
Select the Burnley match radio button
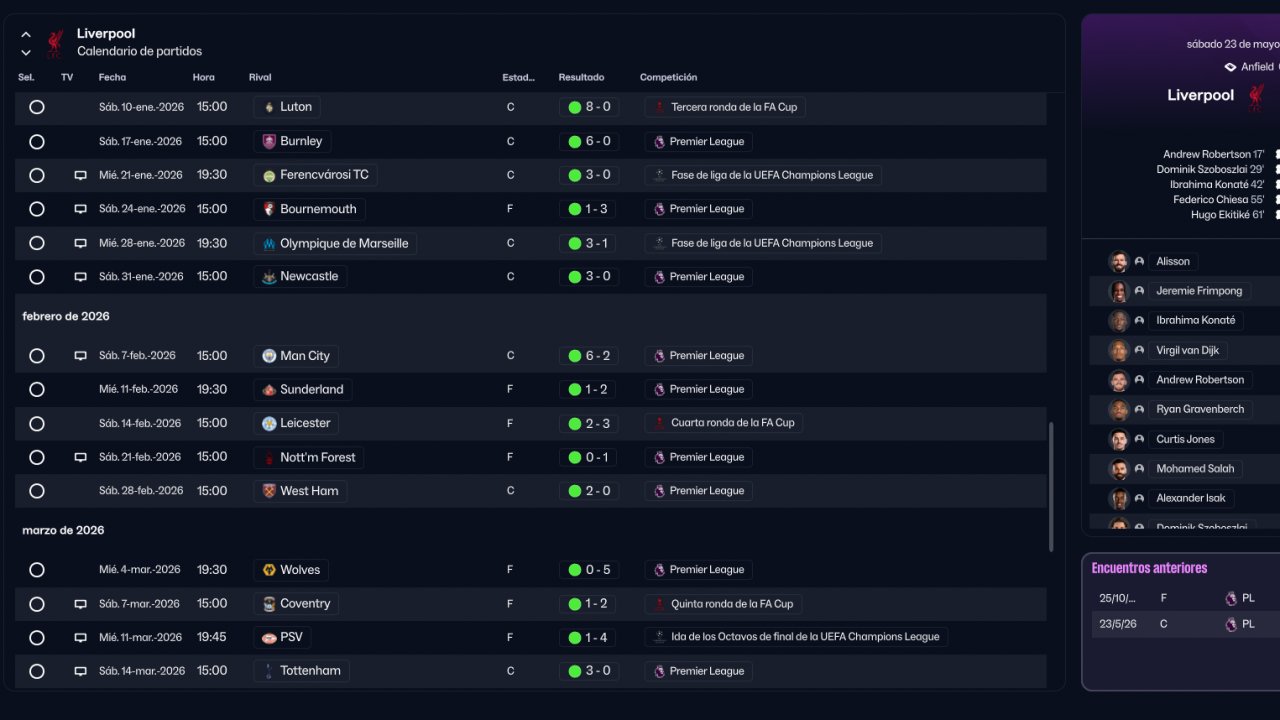click(x=37, y=141)
